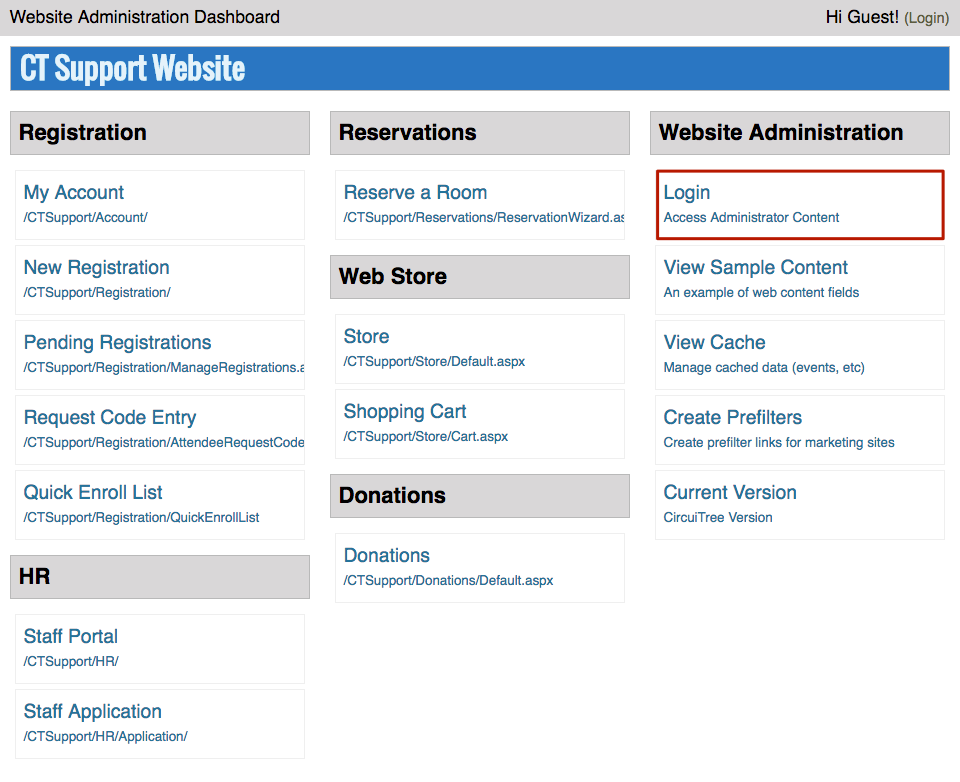Open the Staff Application page
This screenshot has height=782, width=960.
(92, 711)
